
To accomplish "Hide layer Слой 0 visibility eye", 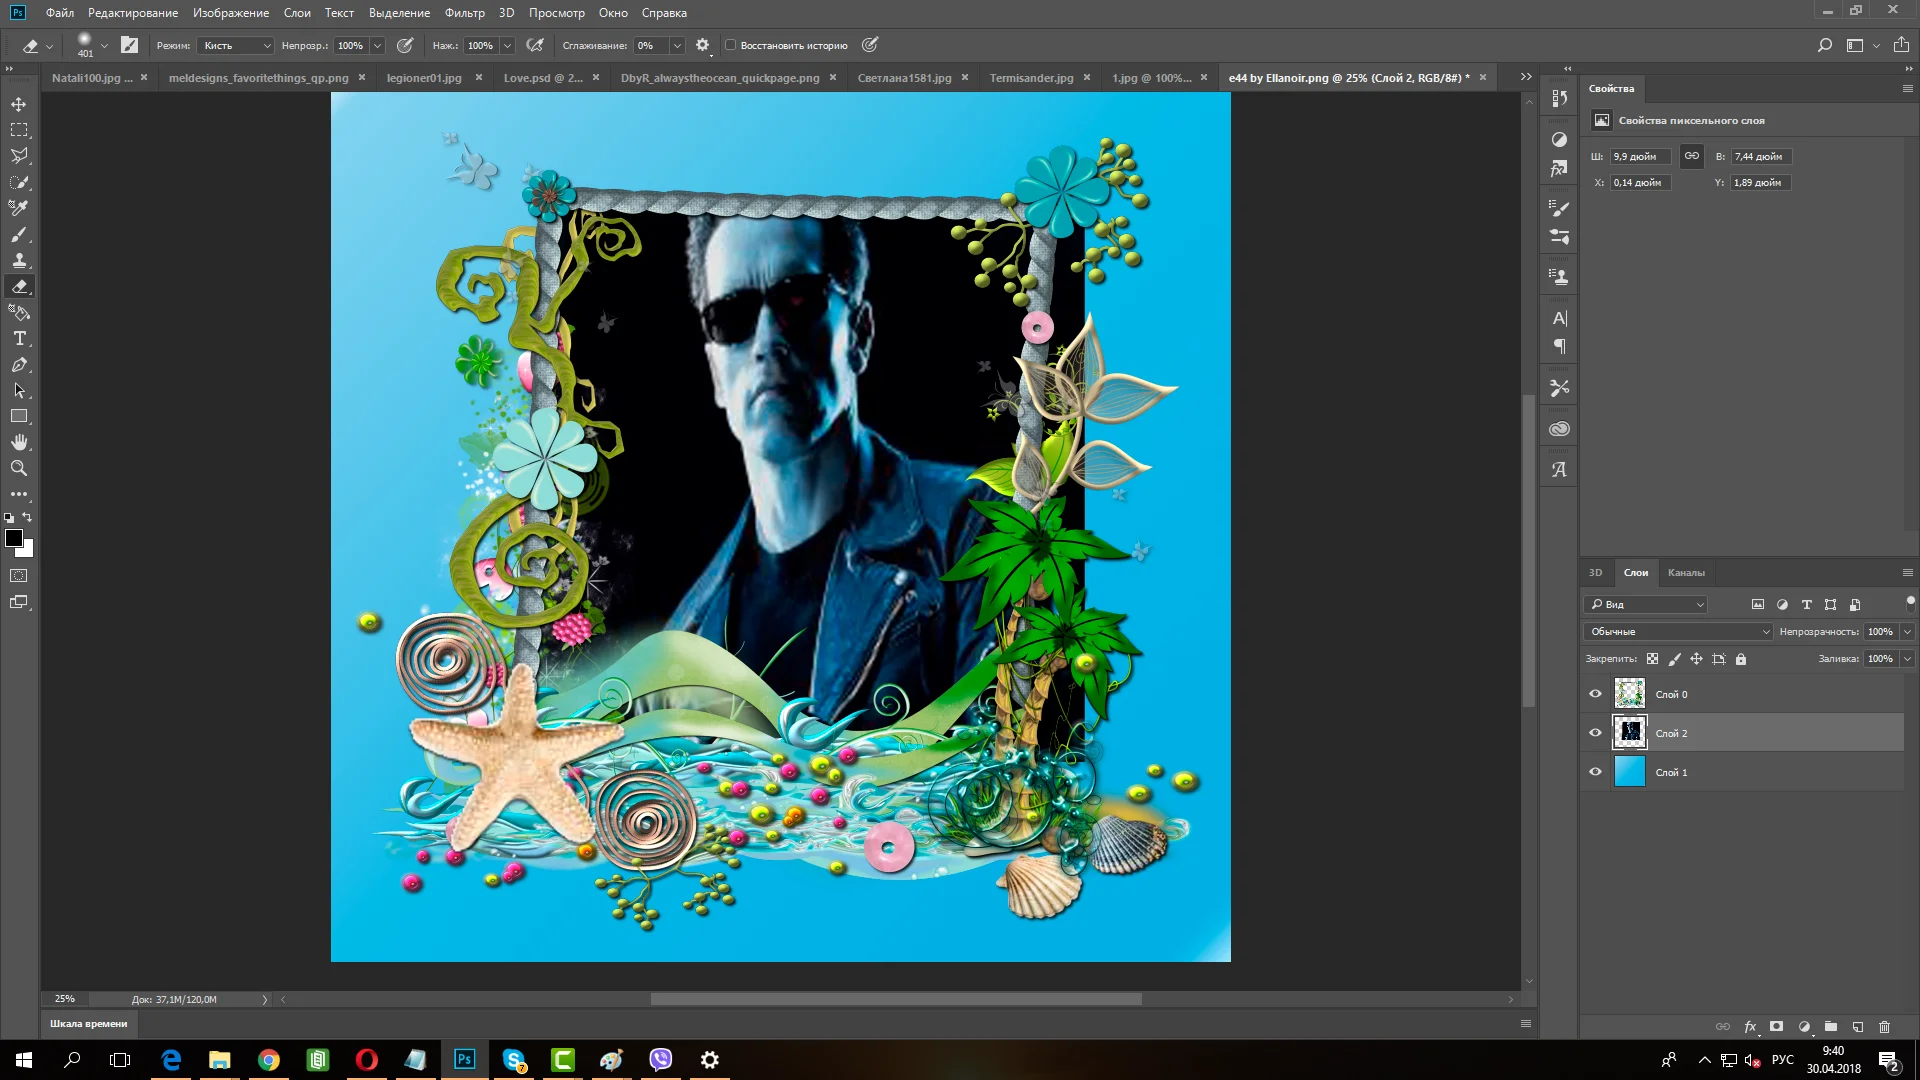I will 1595,694.
